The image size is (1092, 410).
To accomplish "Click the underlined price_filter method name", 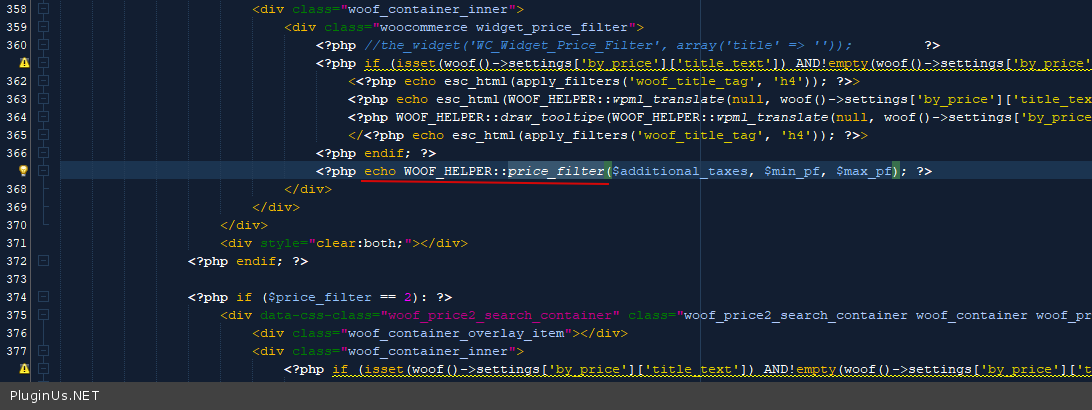I will point(556,171).
